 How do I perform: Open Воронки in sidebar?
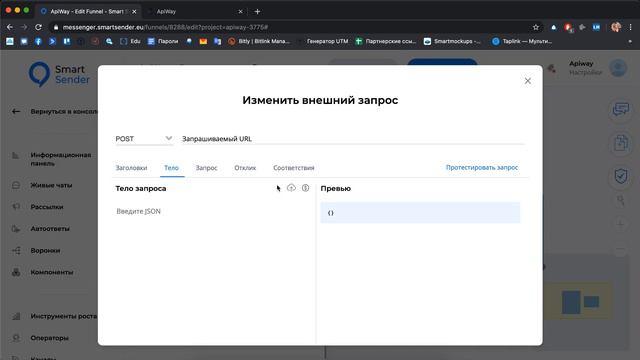click(x=45, y=251)
